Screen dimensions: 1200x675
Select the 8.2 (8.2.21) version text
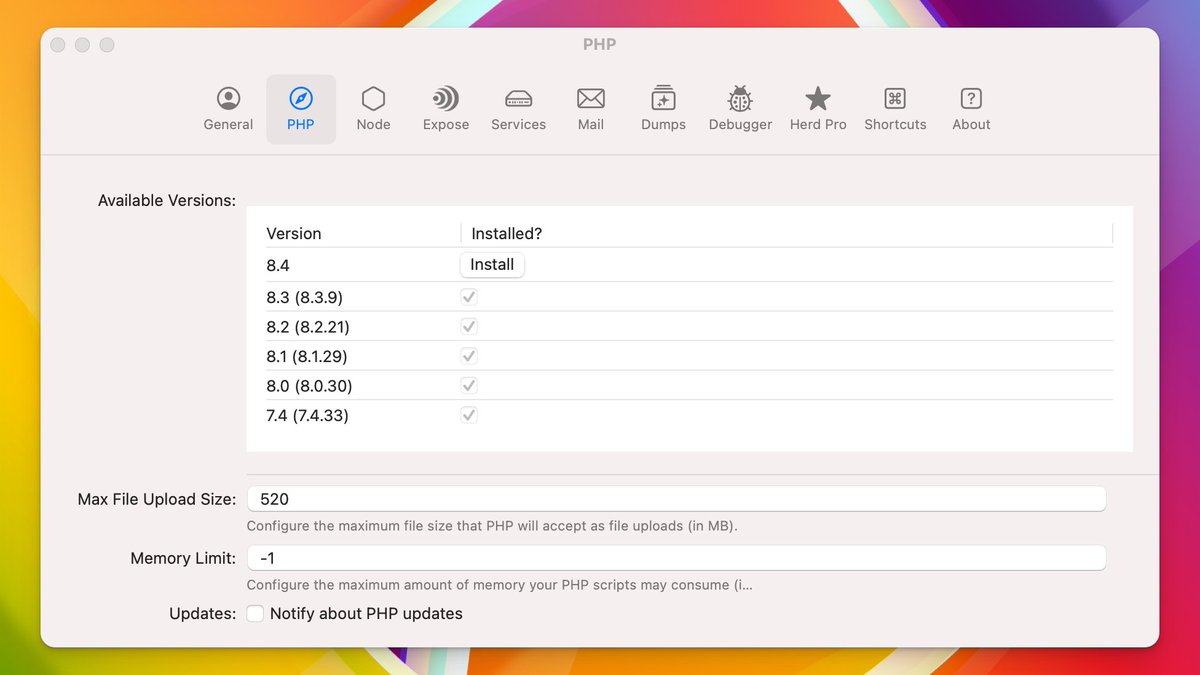click(x=308, y=327)
